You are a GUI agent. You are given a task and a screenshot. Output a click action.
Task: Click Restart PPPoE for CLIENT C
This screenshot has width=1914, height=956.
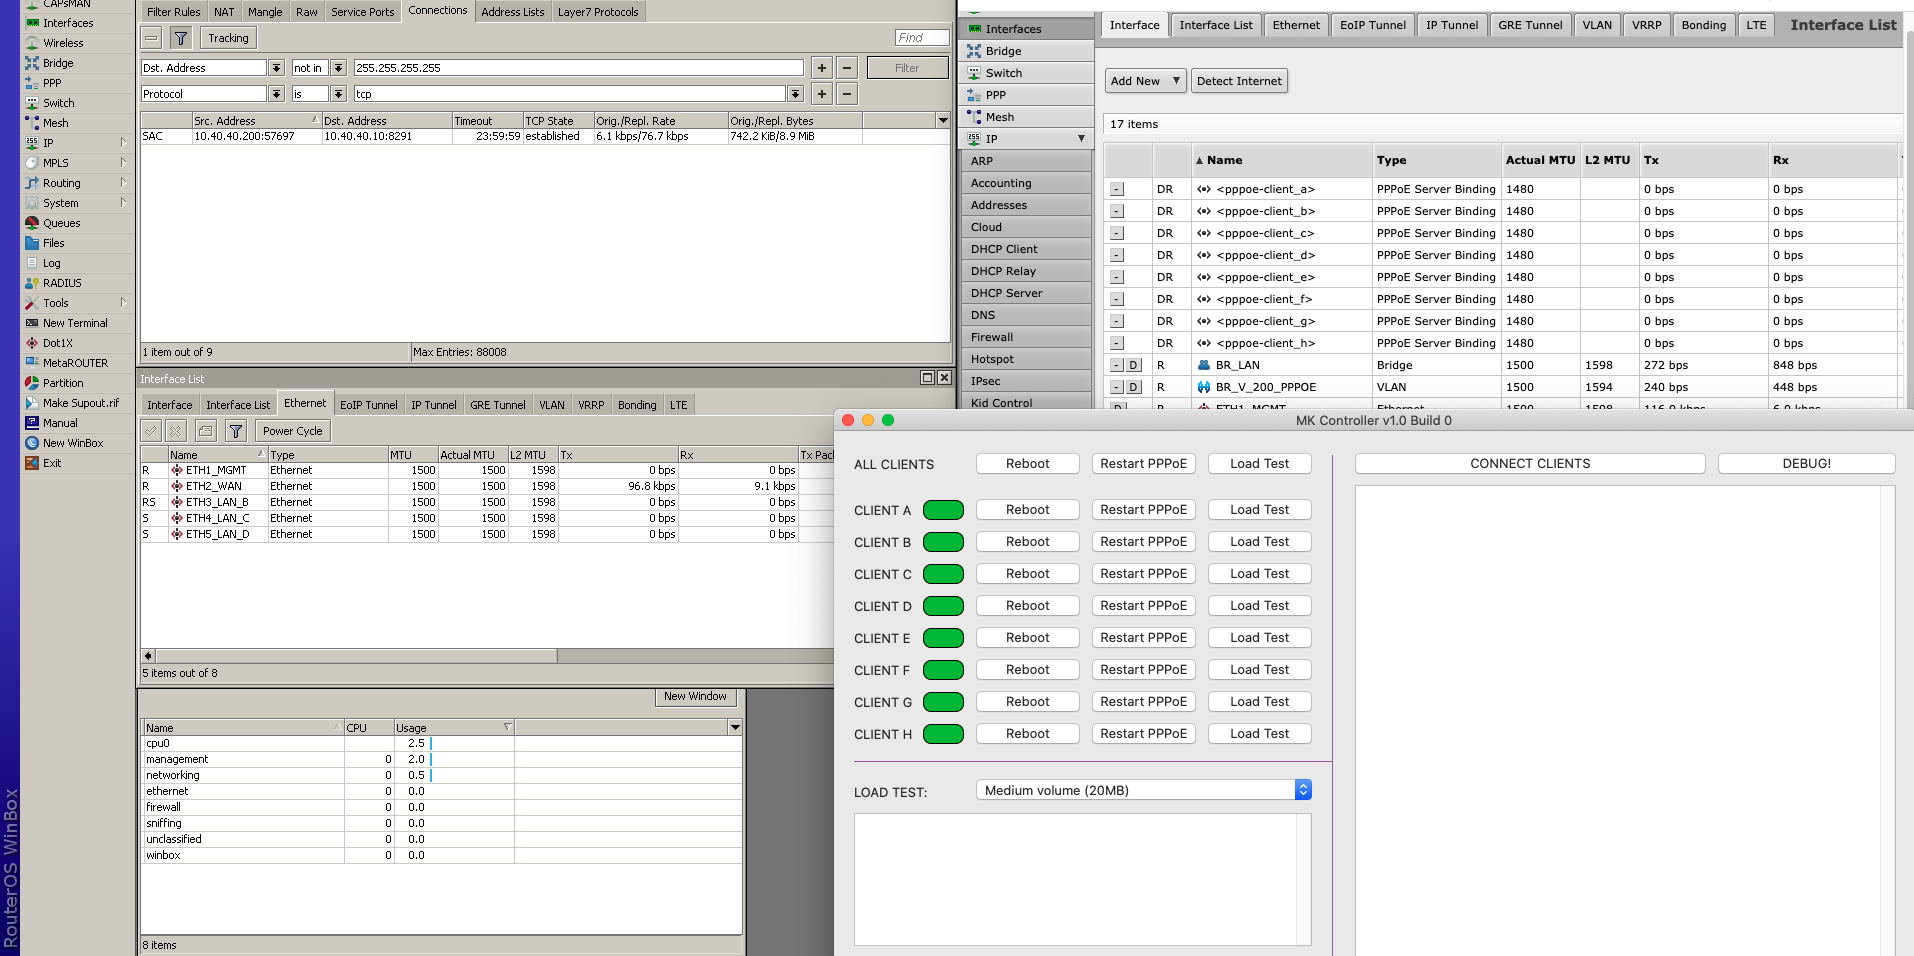click(x=1143, y=574)
